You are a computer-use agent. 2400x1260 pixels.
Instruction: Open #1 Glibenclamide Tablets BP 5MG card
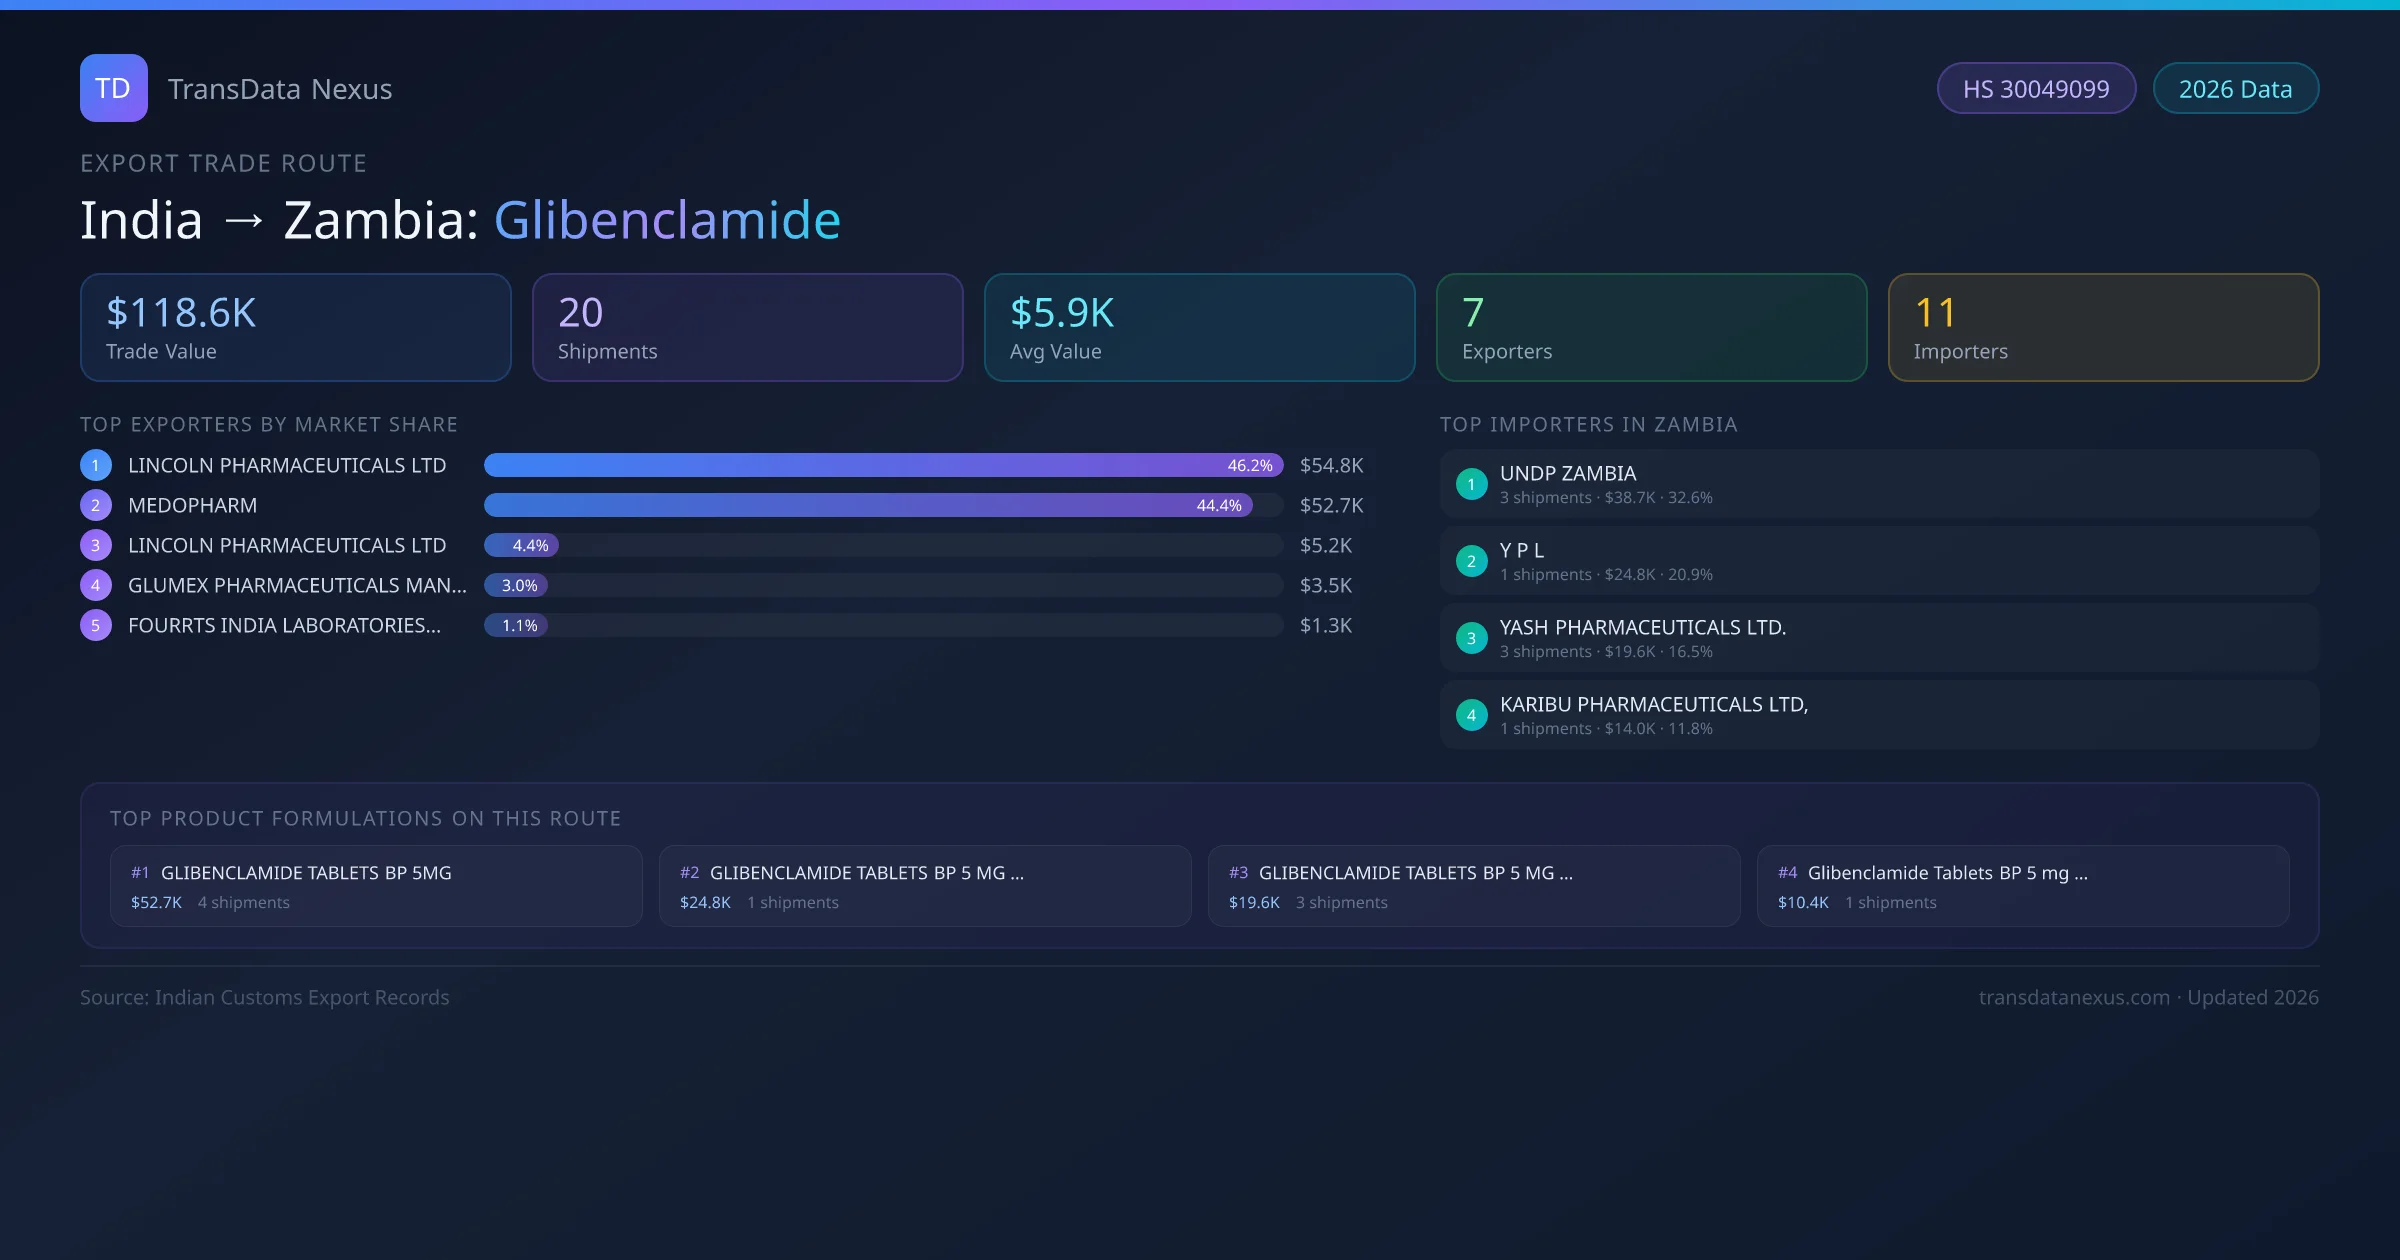376,886
